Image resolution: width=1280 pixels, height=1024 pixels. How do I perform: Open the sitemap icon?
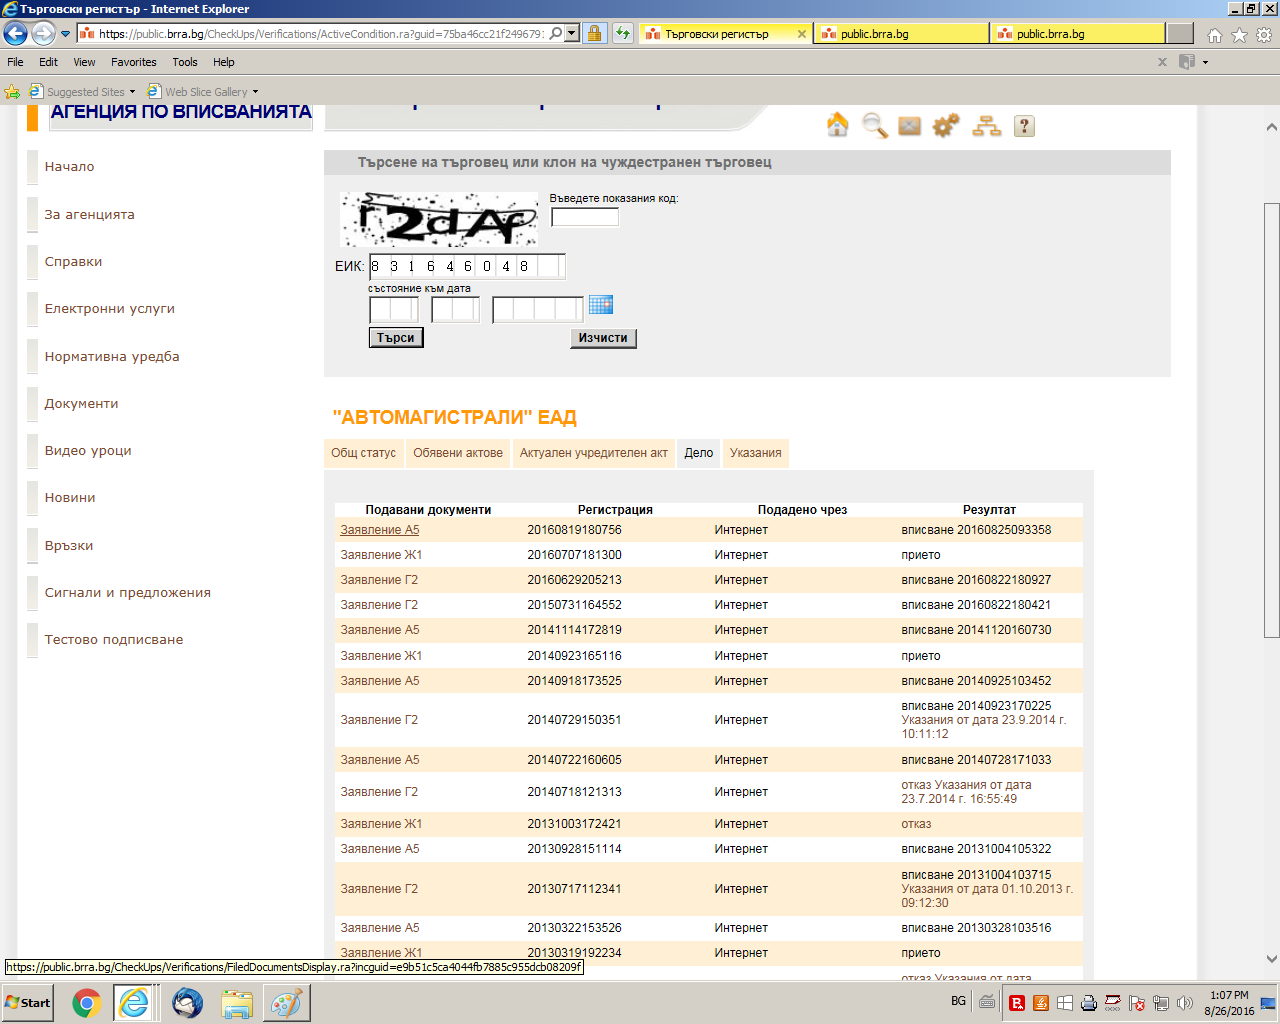coord(987,126)
